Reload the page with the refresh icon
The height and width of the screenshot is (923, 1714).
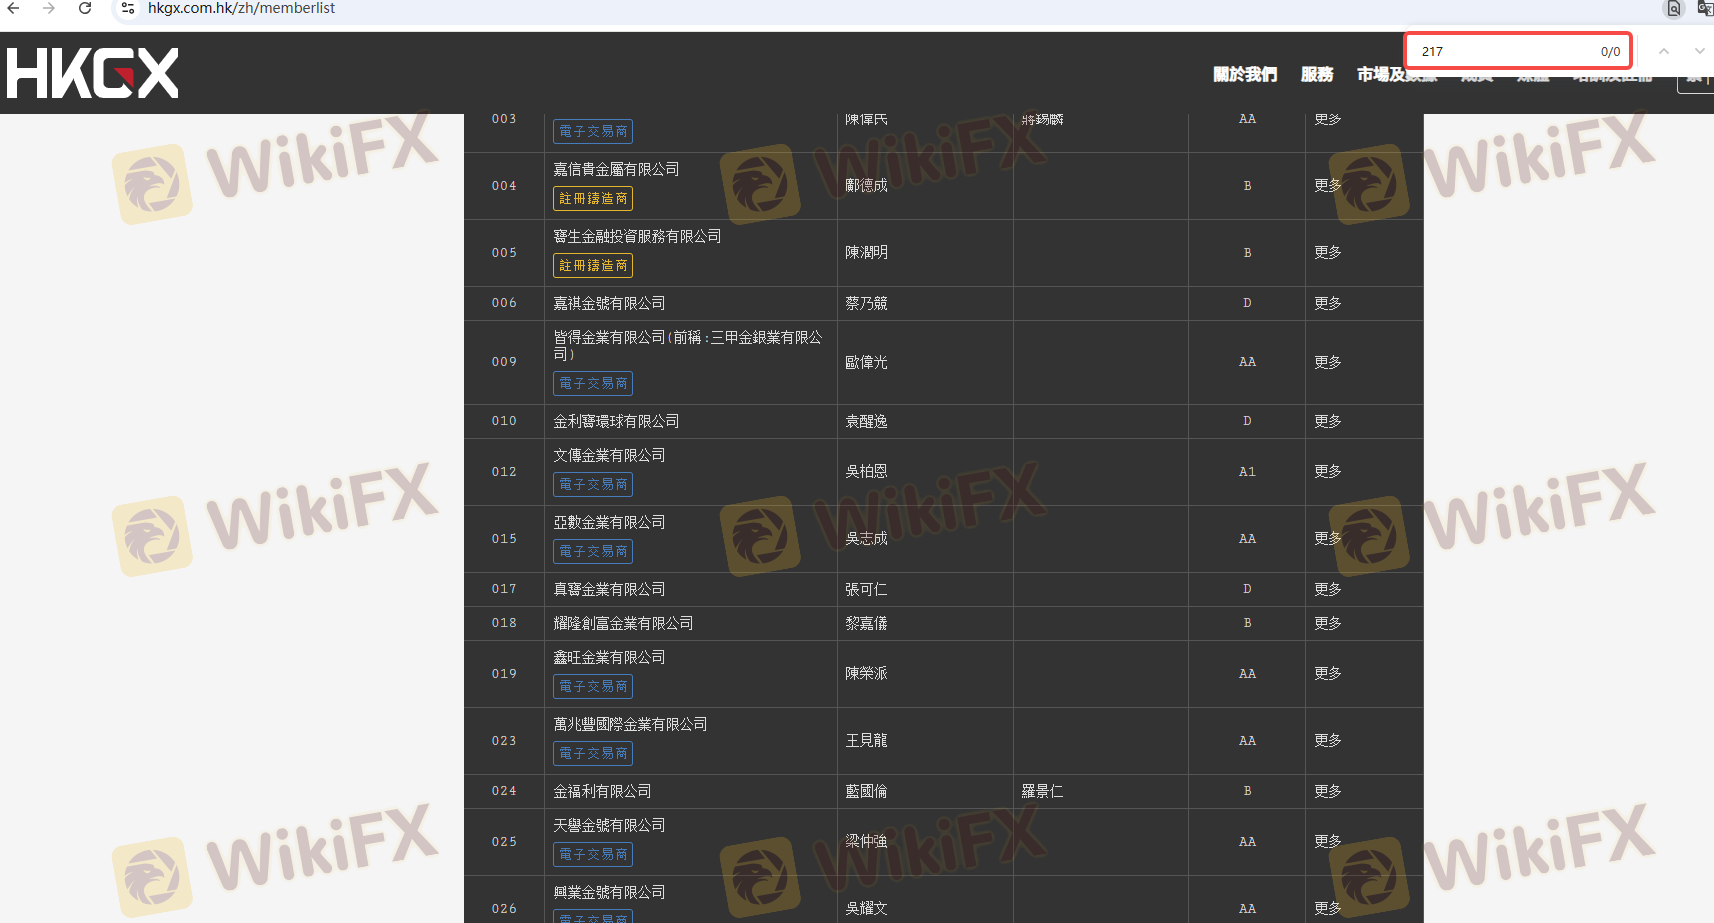pyautogui.click(x=85, y=8)
